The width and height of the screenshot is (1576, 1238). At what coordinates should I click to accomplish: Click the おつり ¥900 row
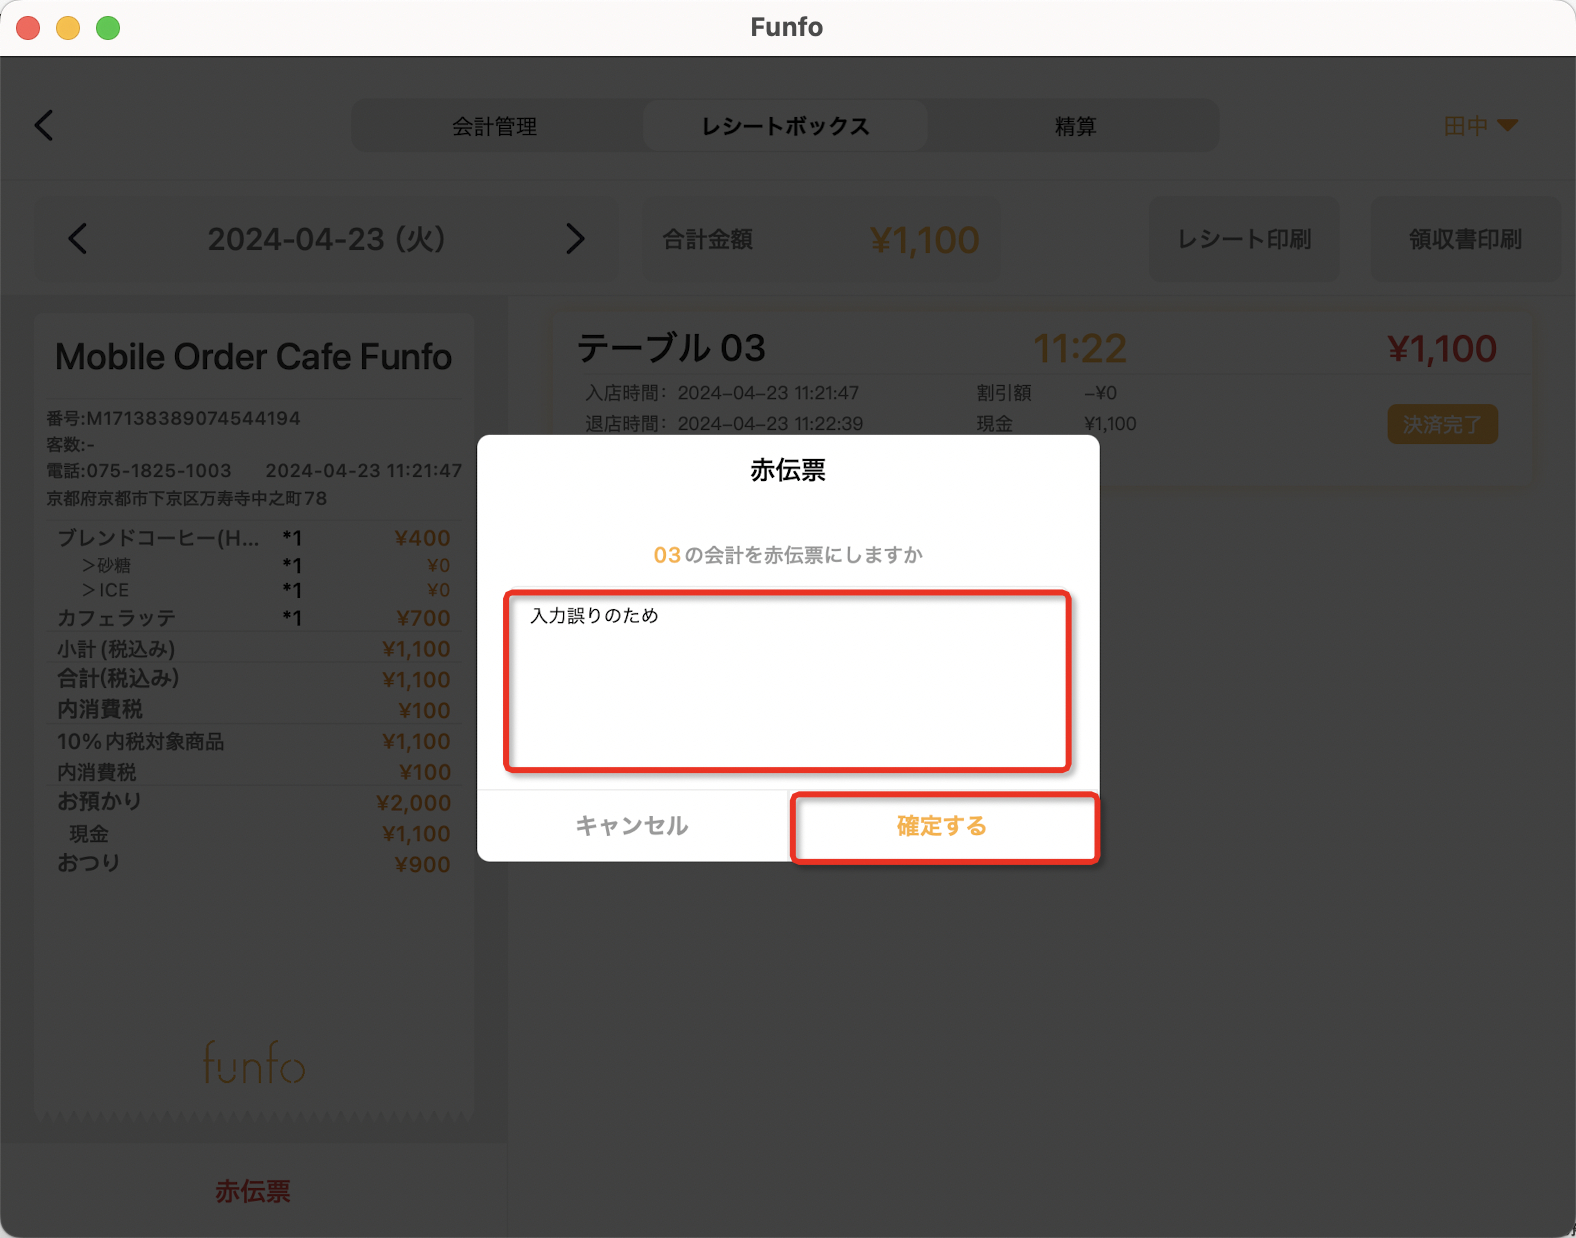[x=253, y=864]
